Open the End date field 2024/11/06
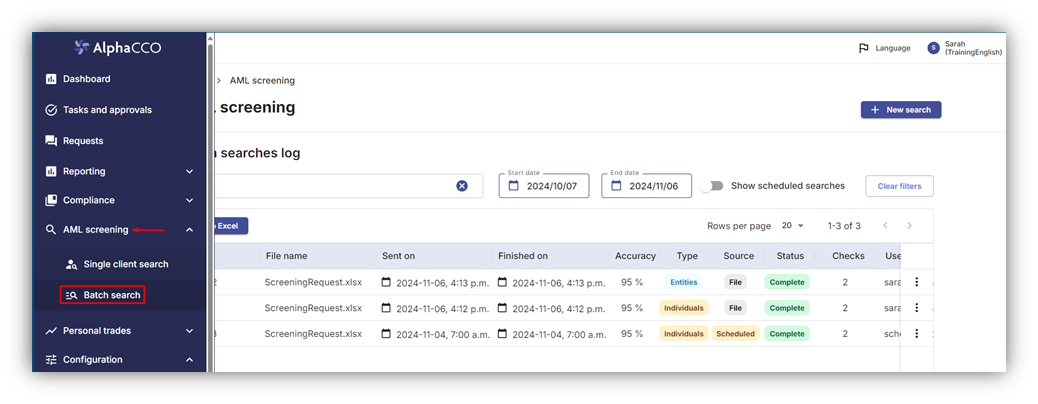Viewport: 1038px width, 404px height. (x=646, y=186)
